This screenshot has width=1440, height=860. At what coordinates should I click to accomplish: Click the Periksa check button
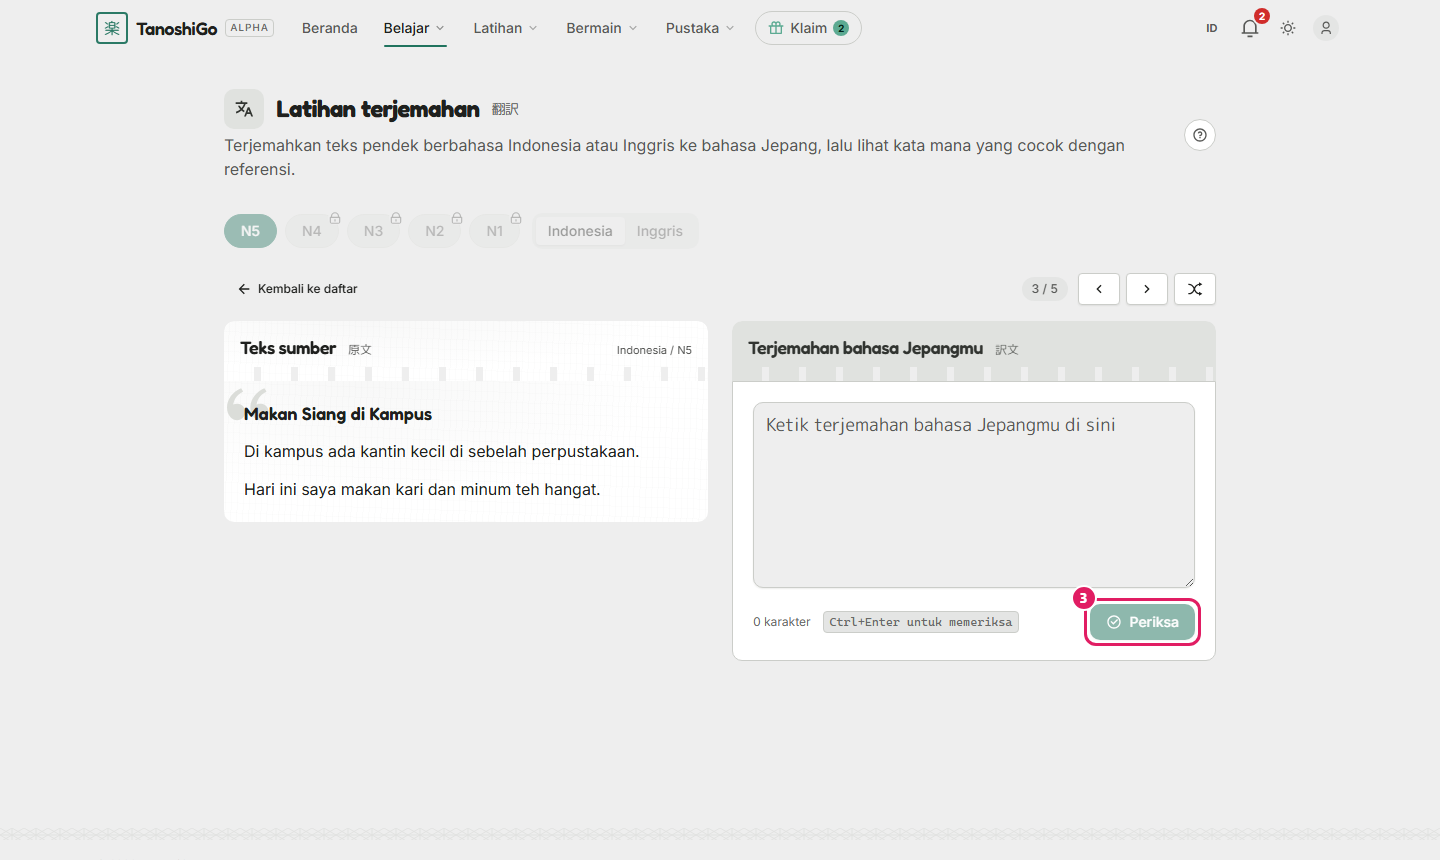click(x=1142, y=622)
